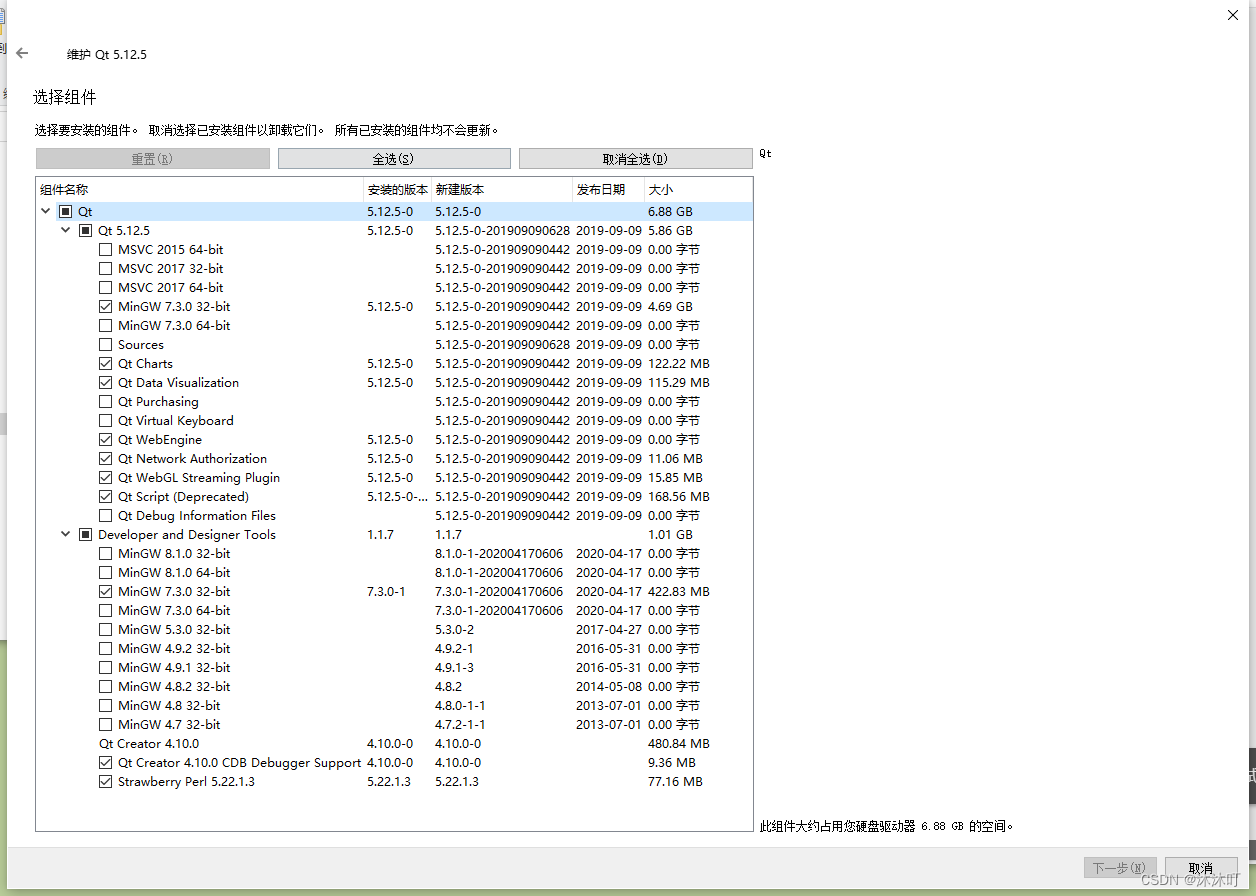Viewport: 1256px width, 896px height.
Task: Click the 4.69 GB size value
Action: coord(670,307)
